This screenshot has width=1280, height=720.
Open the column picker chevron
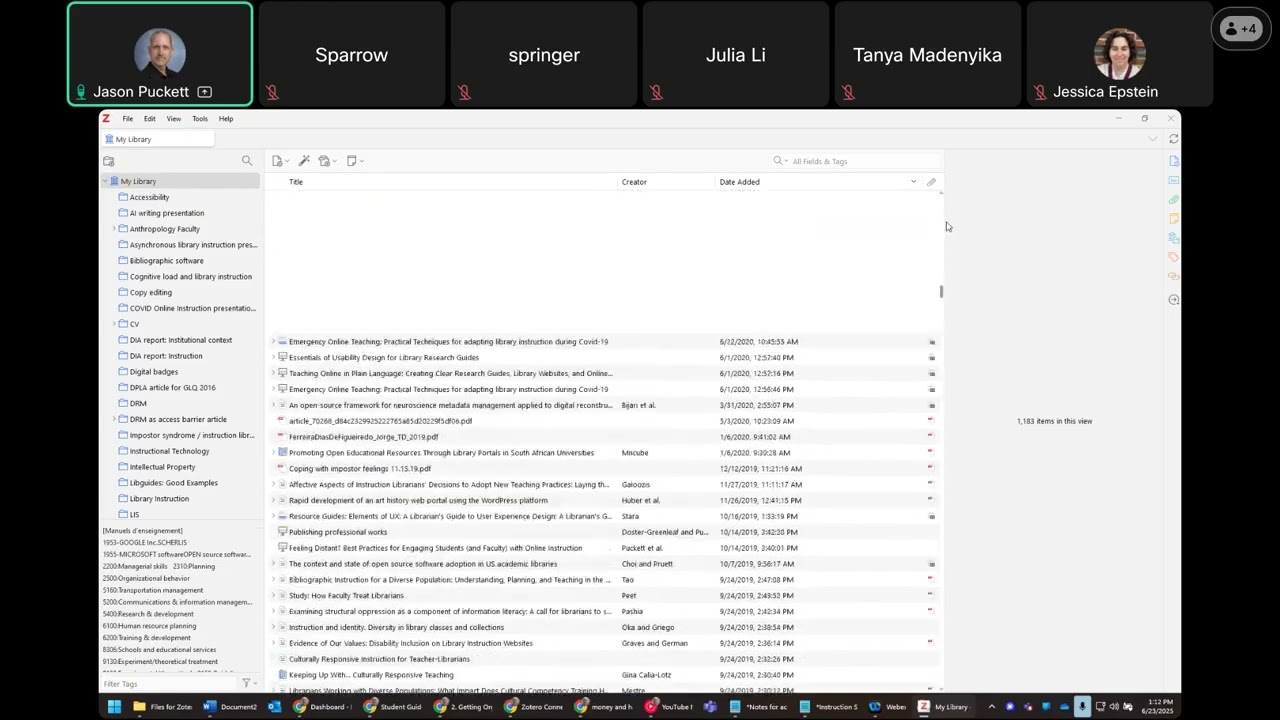click(913, 182)
